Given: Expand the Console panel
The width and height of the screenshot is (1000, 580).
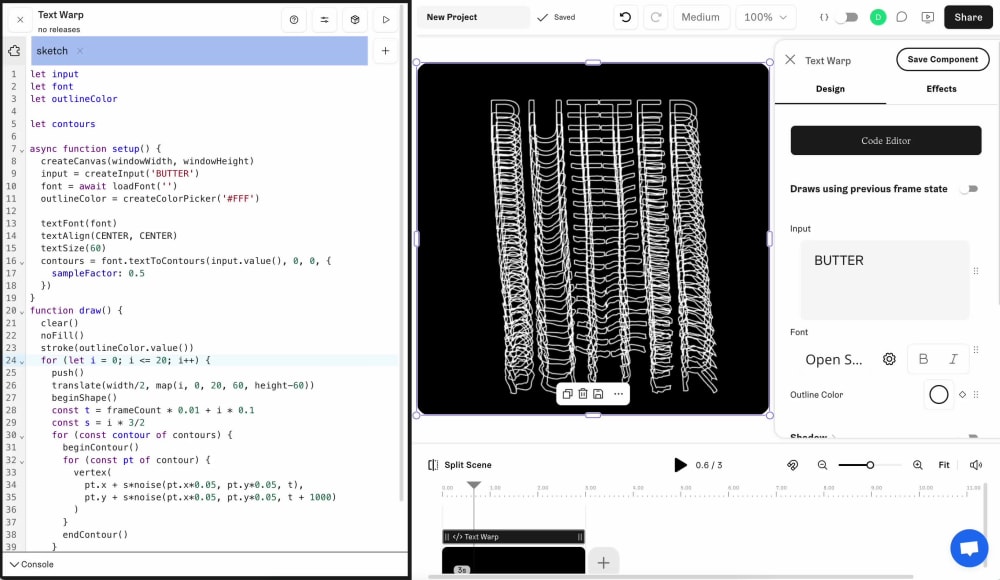Looking at the screenshot, I should 31,564.
